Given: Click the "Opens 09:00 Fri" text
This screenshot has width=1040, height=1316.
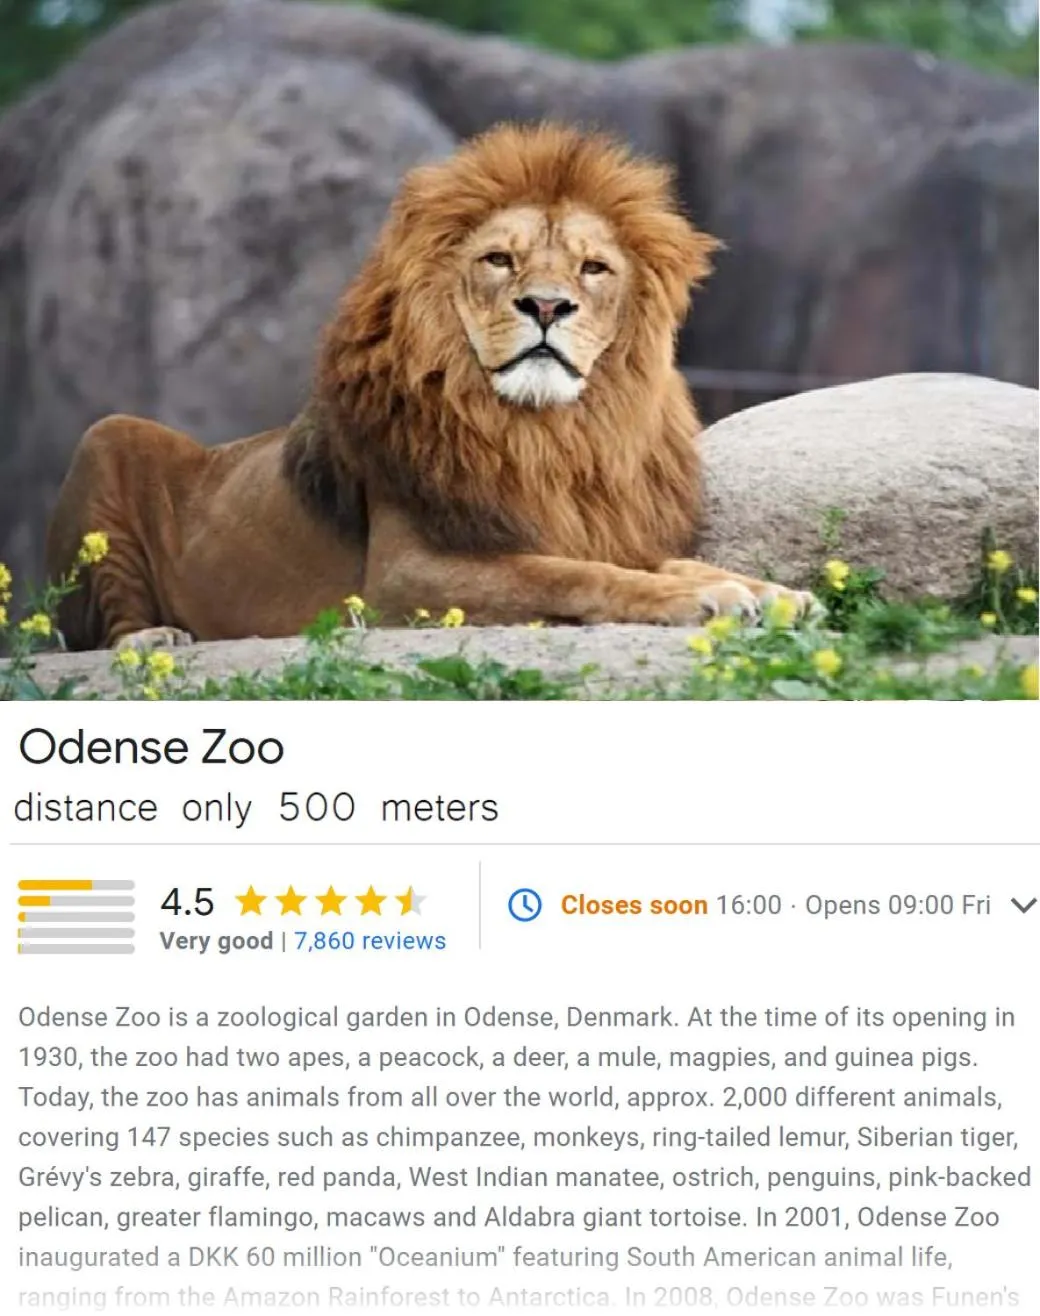Looking at the screenshot, I should coord(897,905).
